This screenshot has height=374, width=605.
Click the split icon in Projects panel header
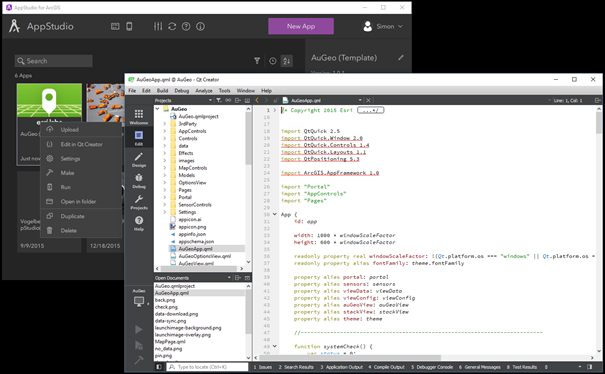click(x=238, y=100)
